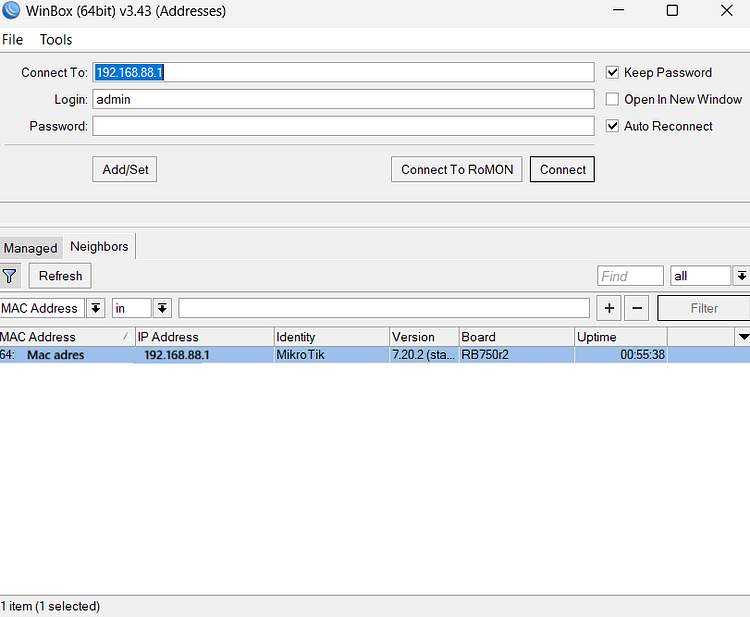Expand the 'all' search scope dropdown
Image resolution: width=750 pixels, height=617 pixels.
tap(741, 276)
